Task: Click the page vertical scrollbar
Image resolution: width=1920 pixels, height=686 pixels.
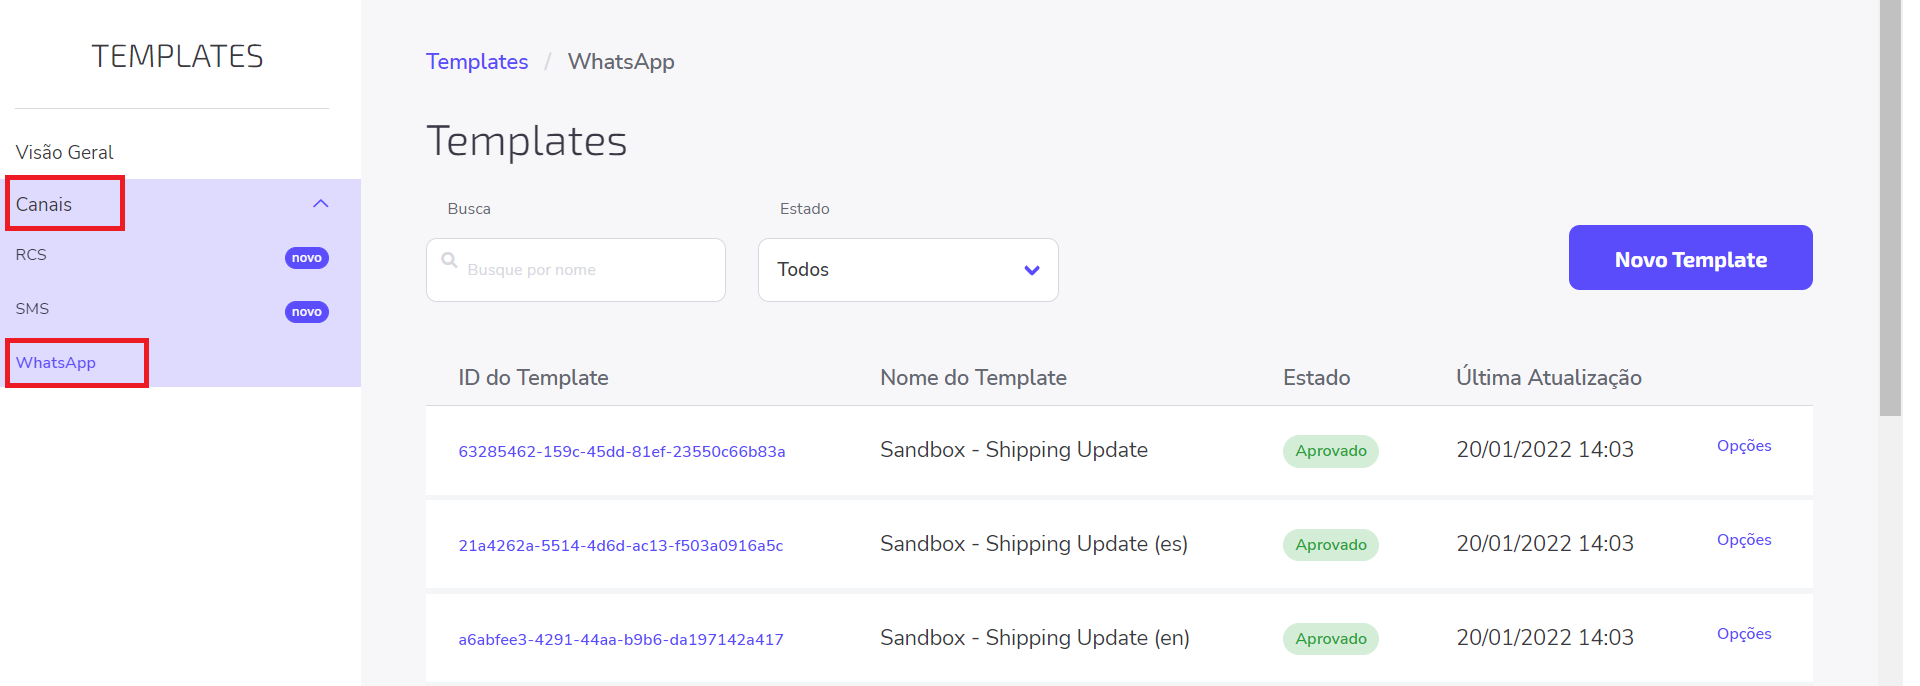Action: coord(1890,208)
